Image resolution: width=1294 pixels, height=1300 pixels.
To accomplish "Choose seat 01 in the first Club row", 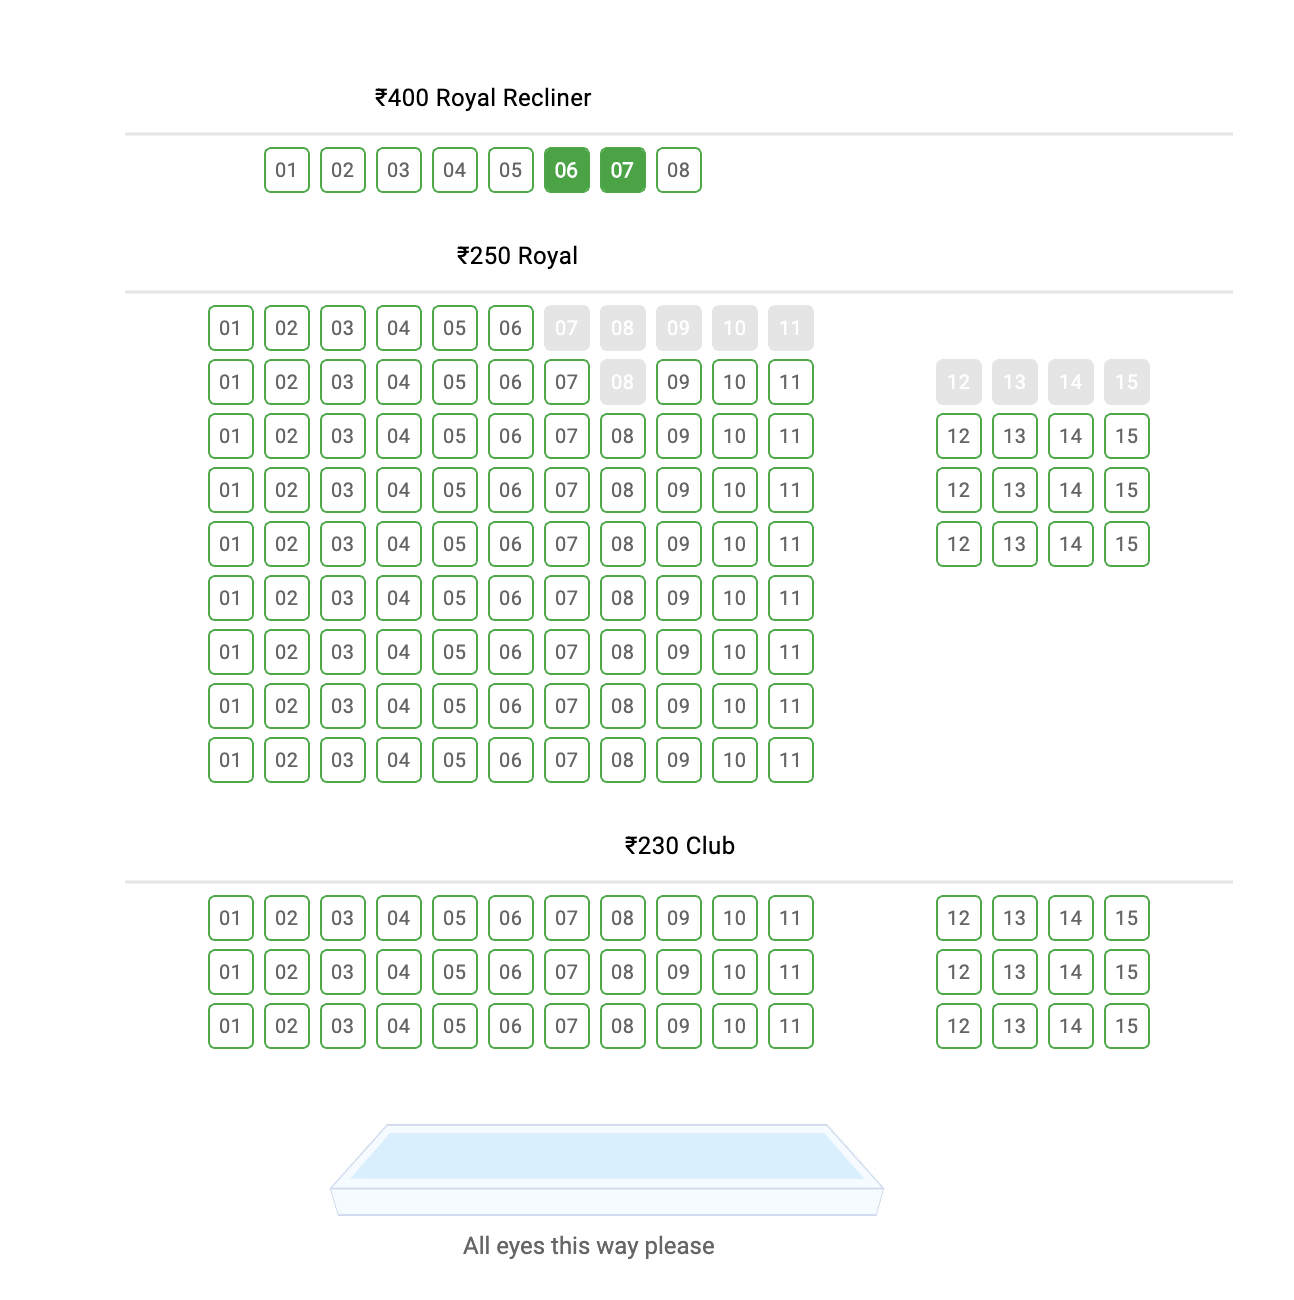I will (x=230, y=917).
